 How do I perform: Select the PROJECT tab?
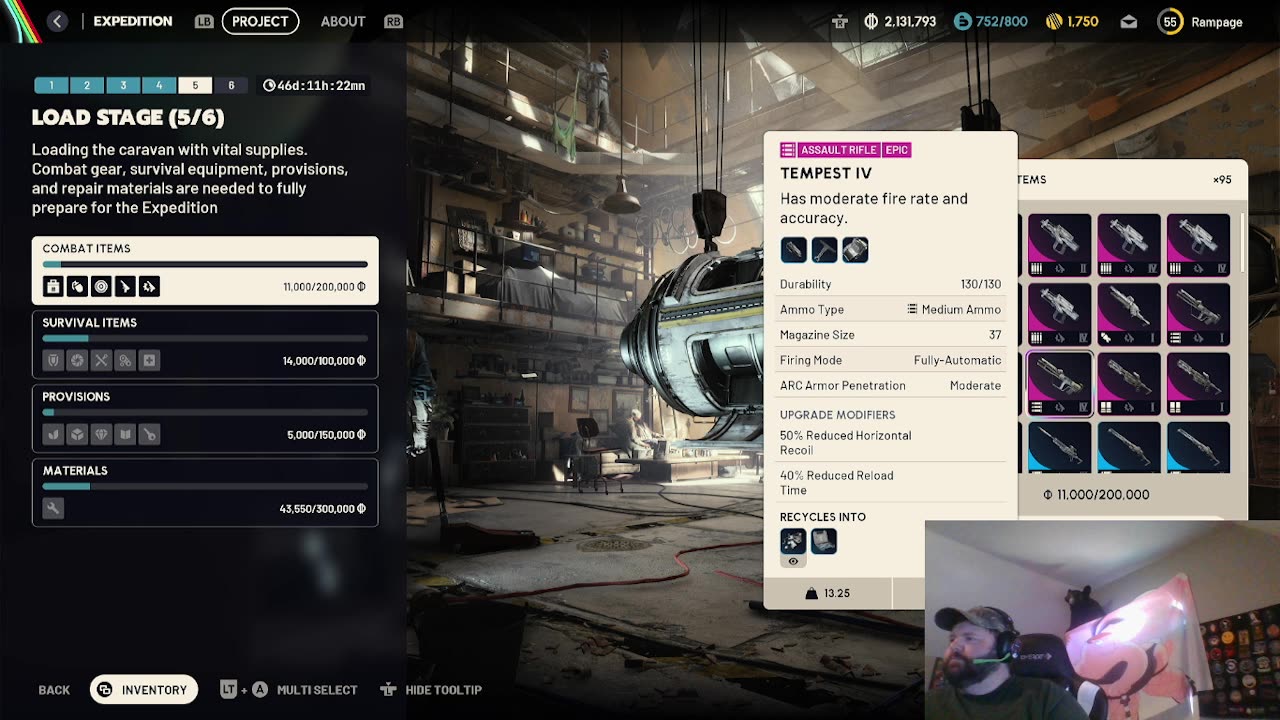(x=260, y=21)
